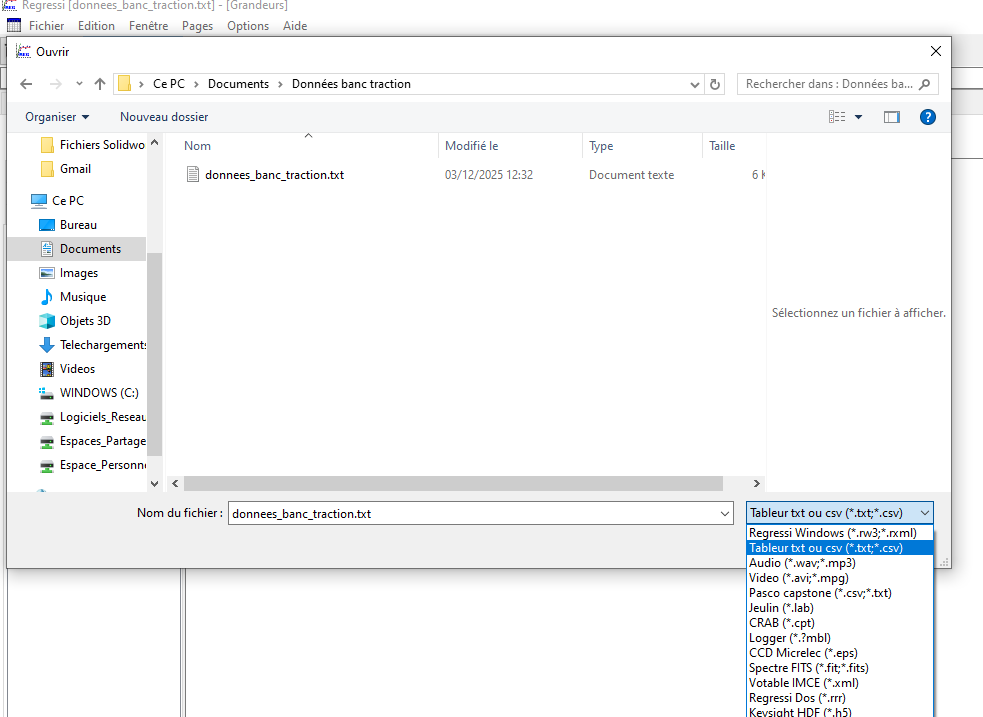The height and width of the screenshot is (717, 983).
Task: Select the donnees_banc_traction.txt file
Action: (274, 175)
